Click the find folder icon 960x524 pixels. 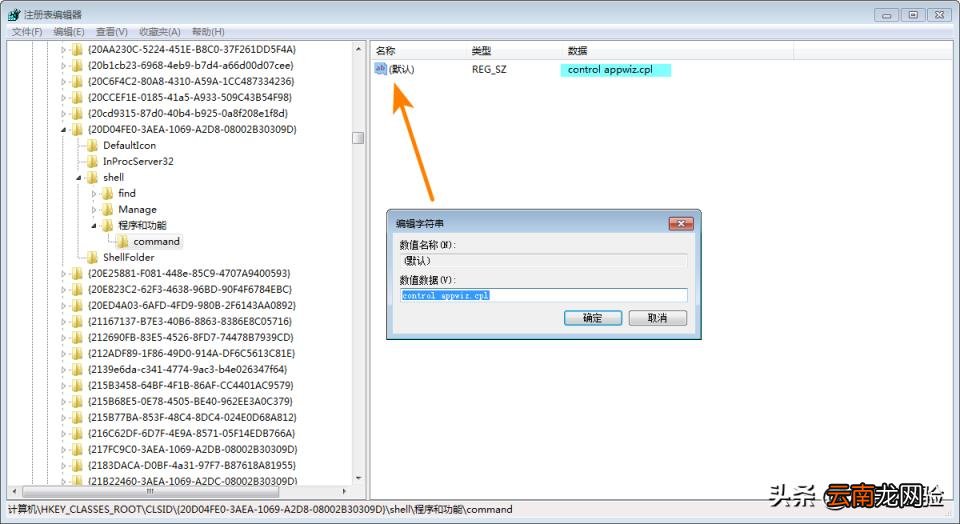point(108,193)
